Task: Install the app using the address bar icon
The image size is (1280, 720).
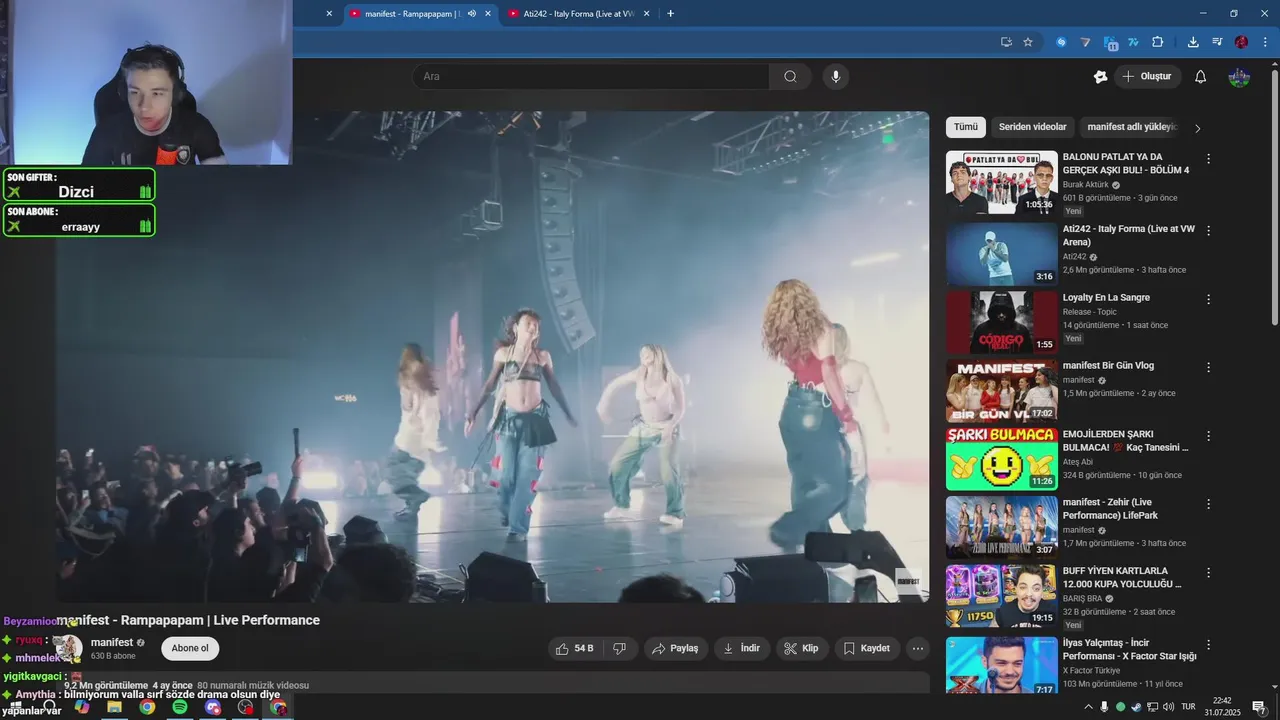Action: point(1006,42)
